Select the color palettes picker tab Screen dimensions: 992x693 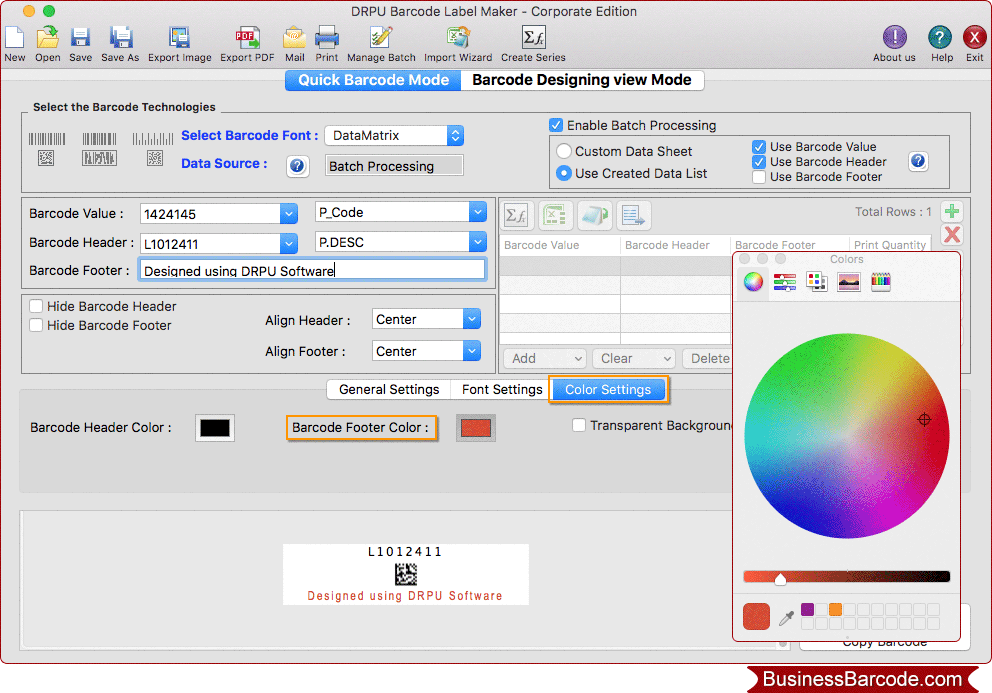click(x=816, y=282)
